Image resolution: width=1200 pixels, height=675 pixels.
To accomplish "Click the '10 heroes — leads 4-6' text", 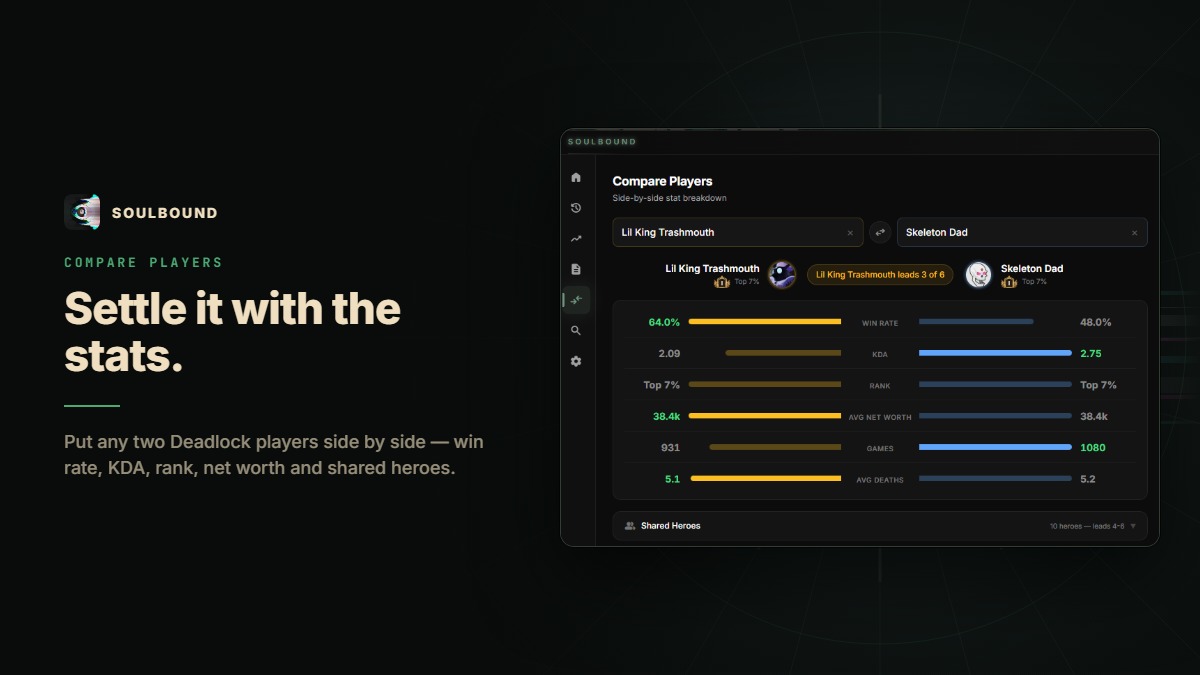I will [1087, 526].
